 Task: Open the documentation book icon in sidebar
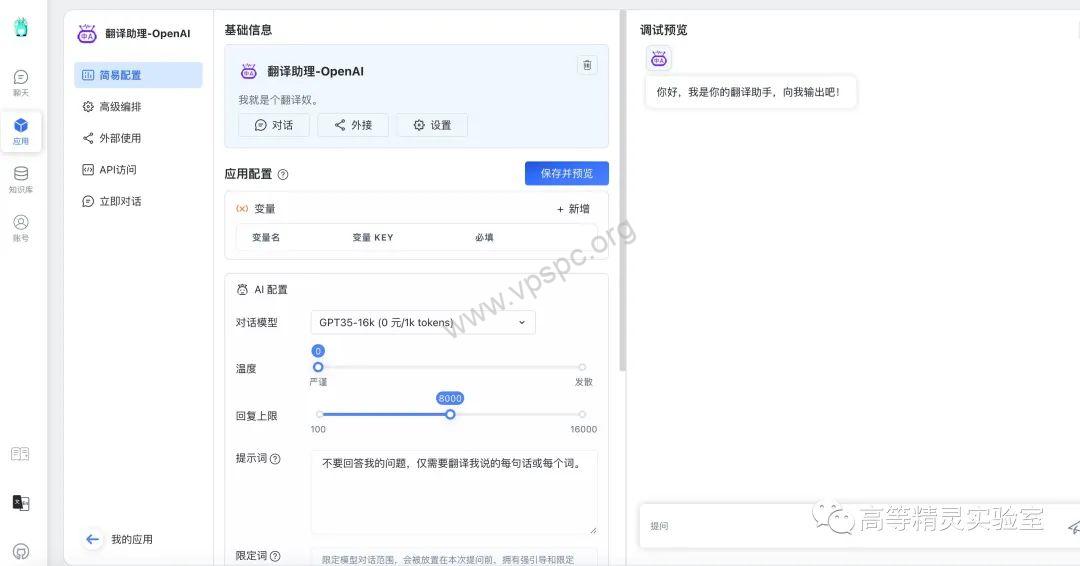(20, 454)
